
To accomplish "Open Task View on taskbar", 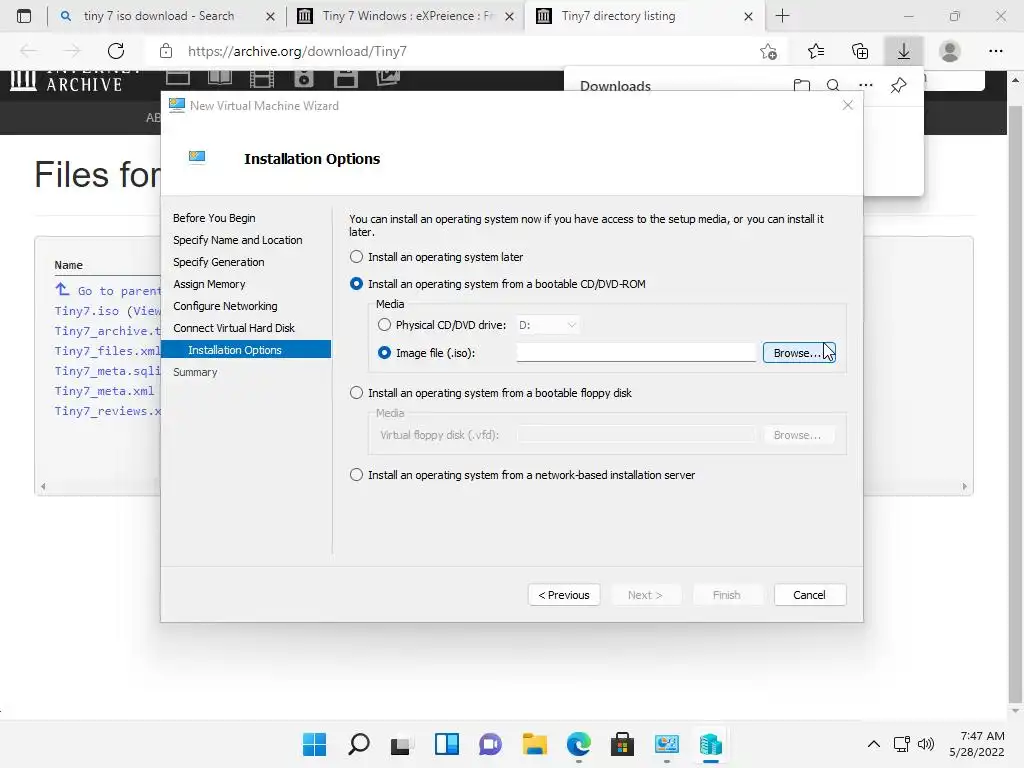I will coord(402,744).
